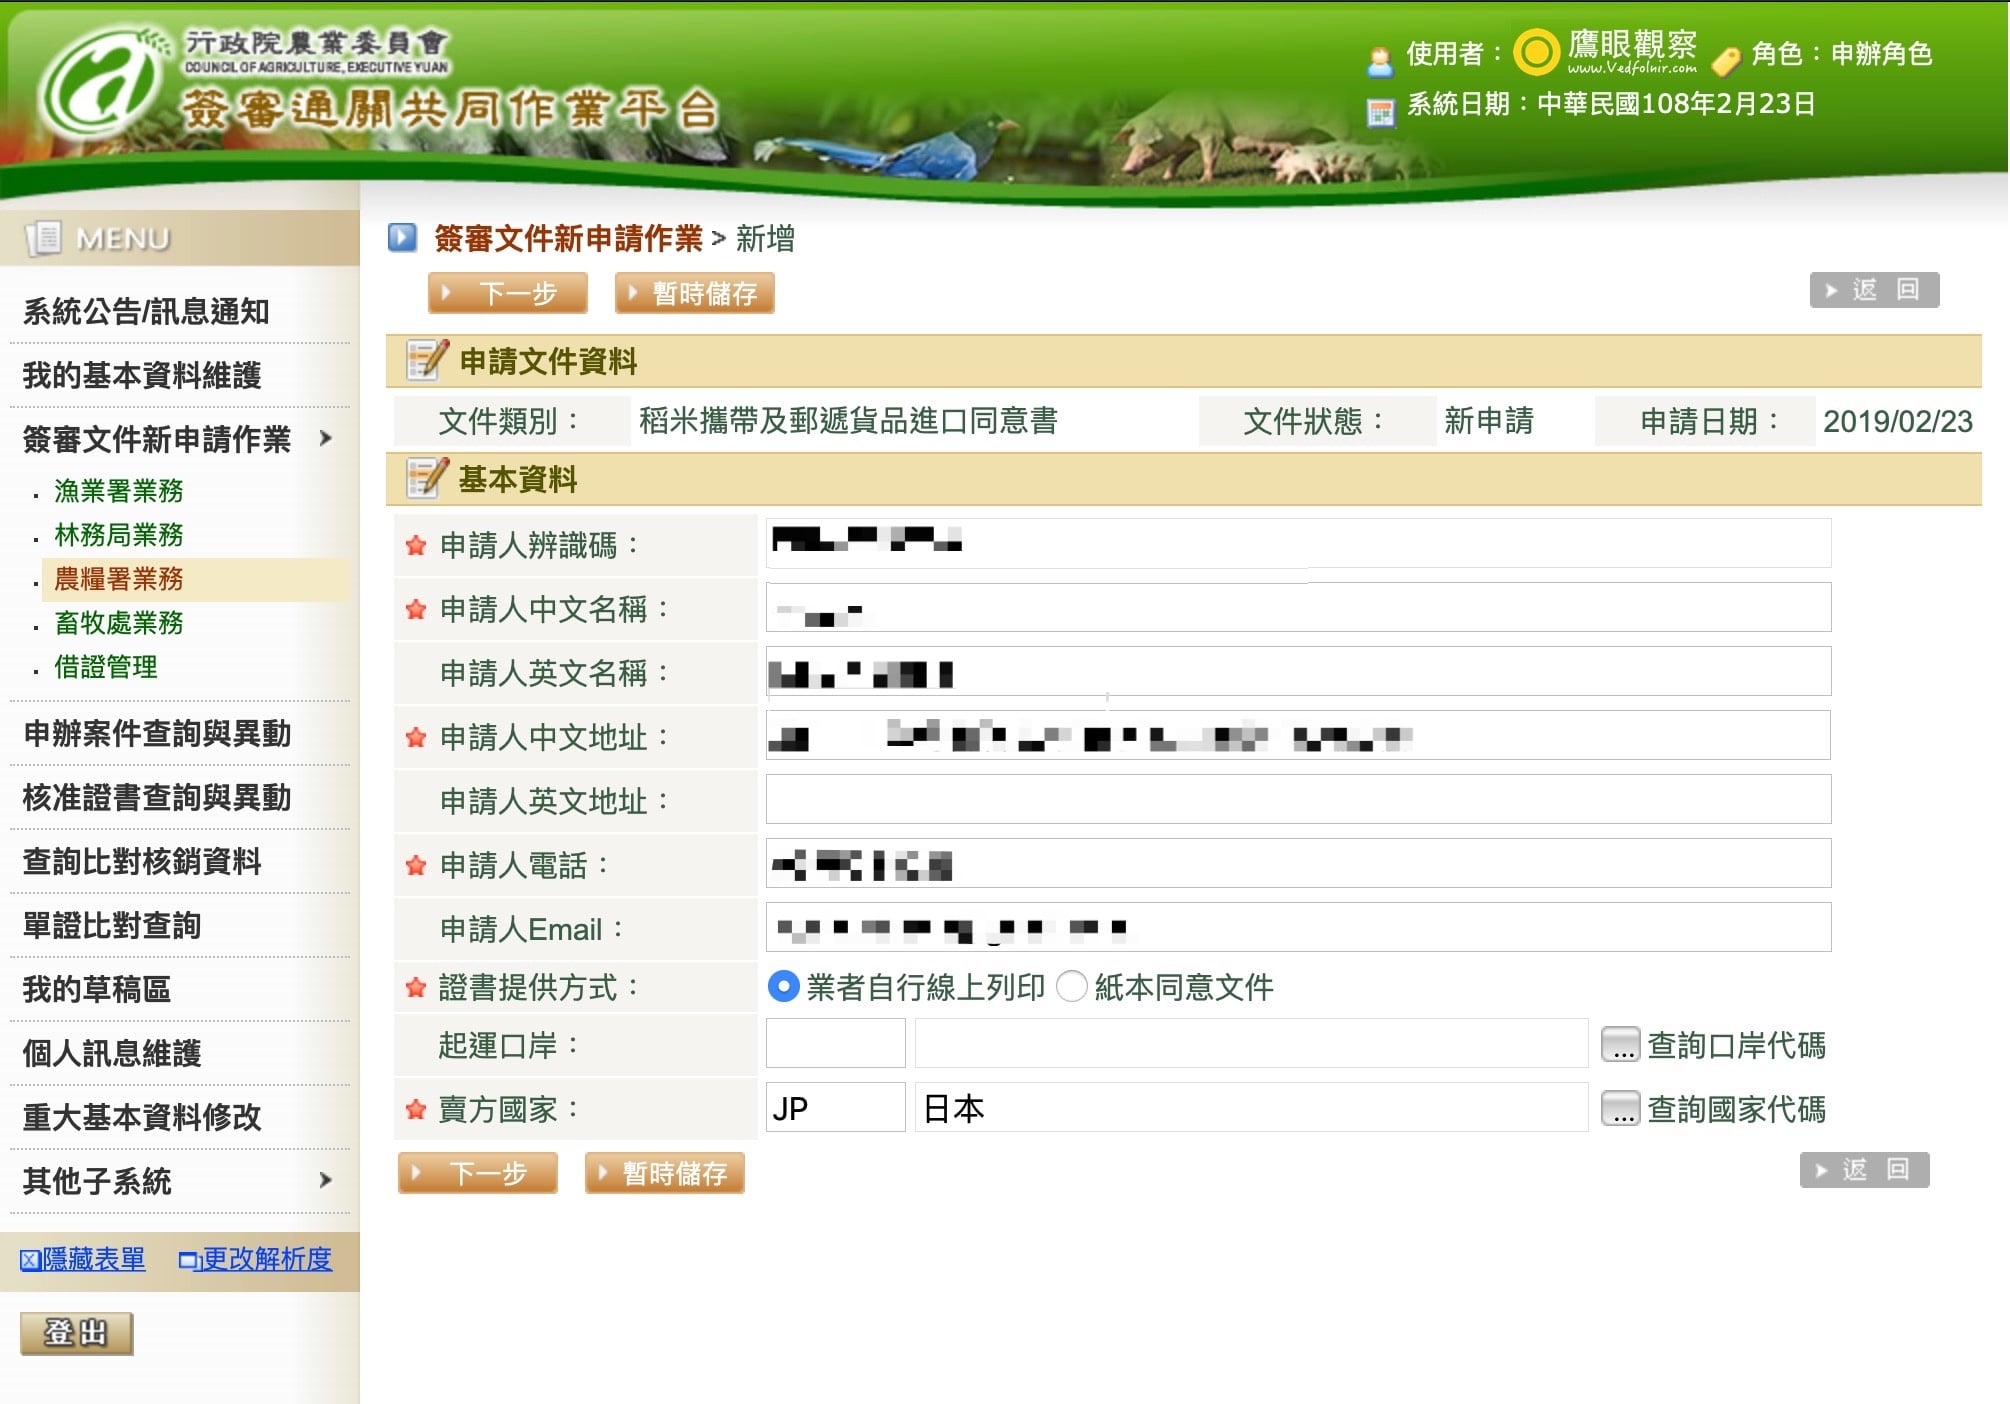Click the top 下一步 button
Viewport: 2010px width, 1404px height.
[x=508, y=293]
